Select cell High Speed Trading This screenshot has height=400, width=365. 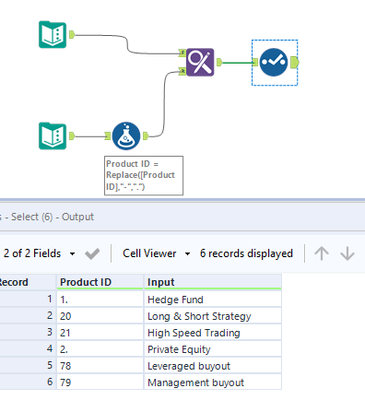coord(213,332)
